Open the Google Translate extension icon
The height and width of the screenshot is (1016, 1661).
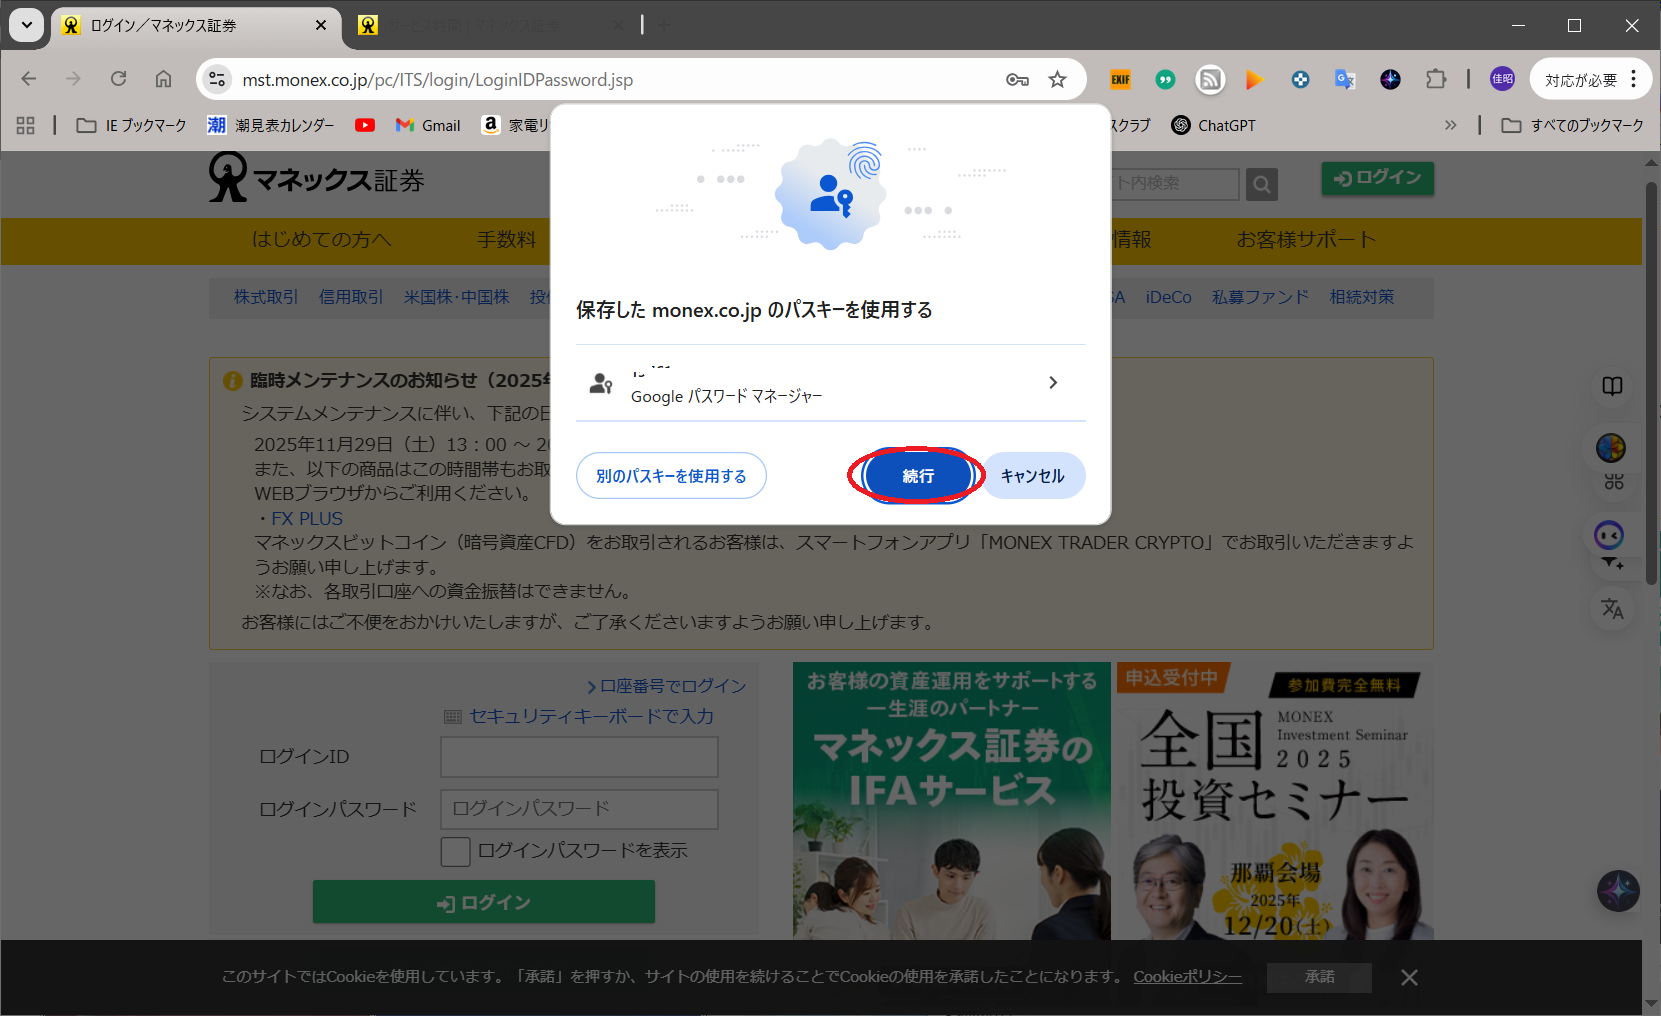1345,80
